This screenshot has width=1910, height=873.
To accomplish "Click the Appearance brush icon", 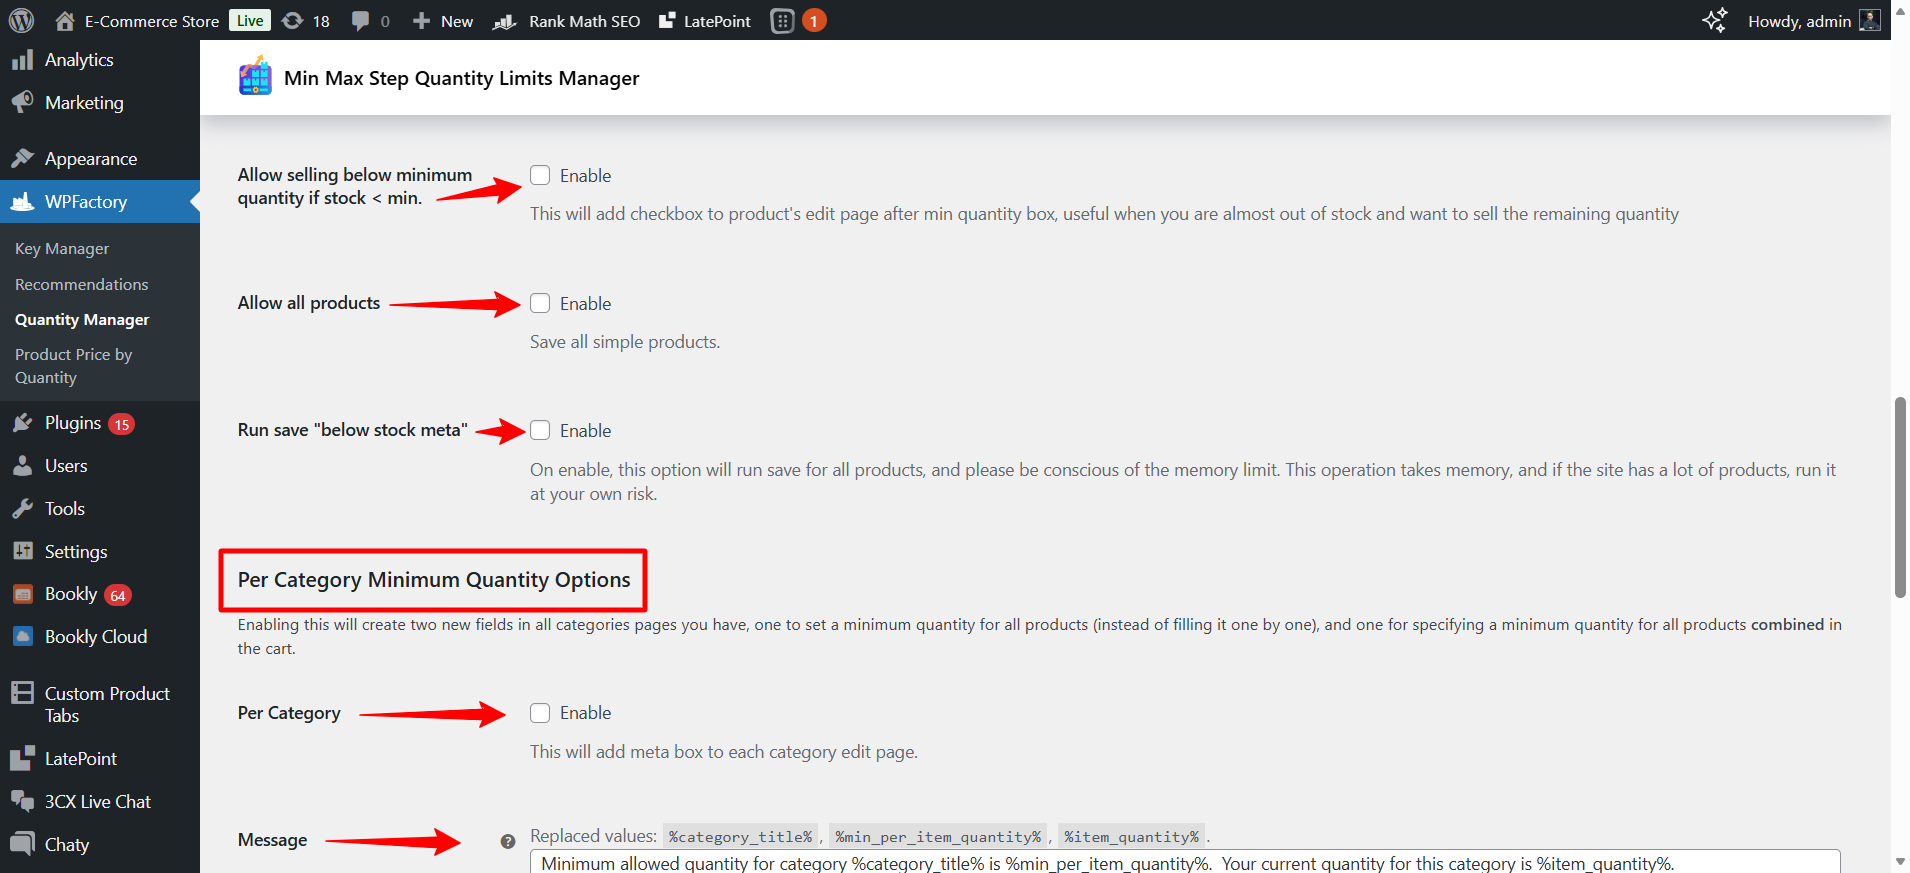I will [x=22, y=158].
